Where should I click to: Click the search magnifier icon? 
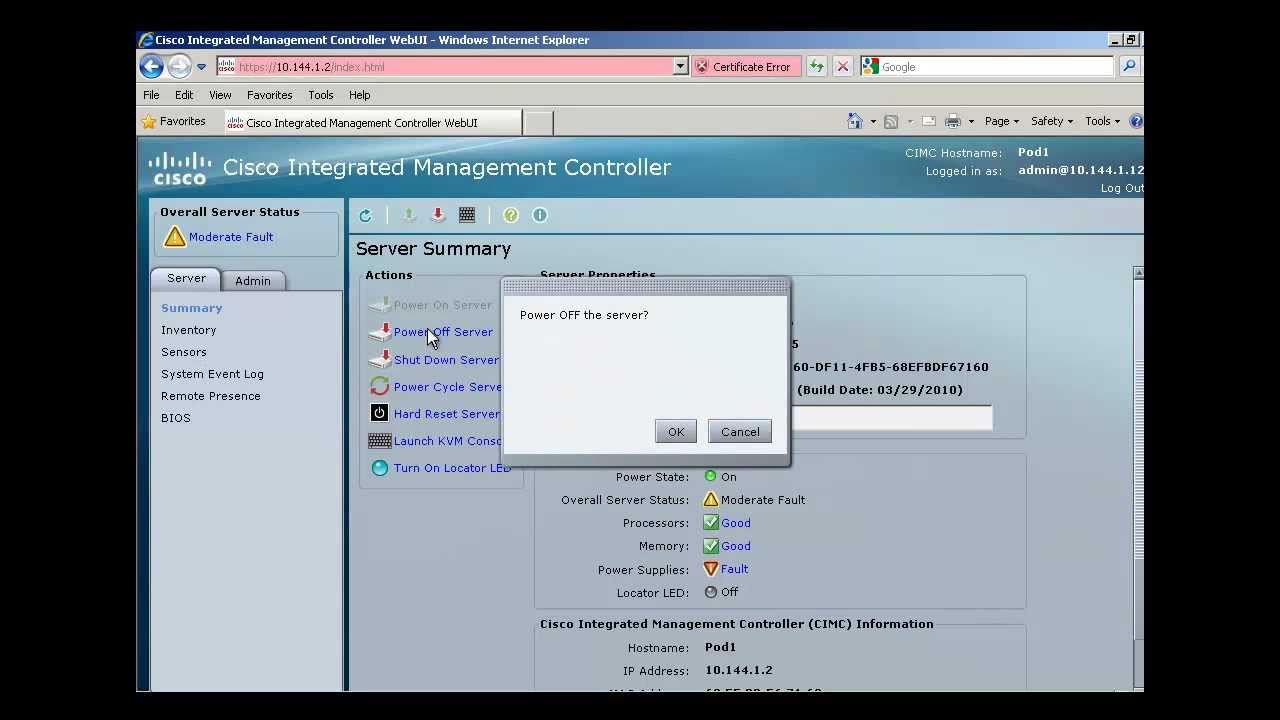point(1129,67)
